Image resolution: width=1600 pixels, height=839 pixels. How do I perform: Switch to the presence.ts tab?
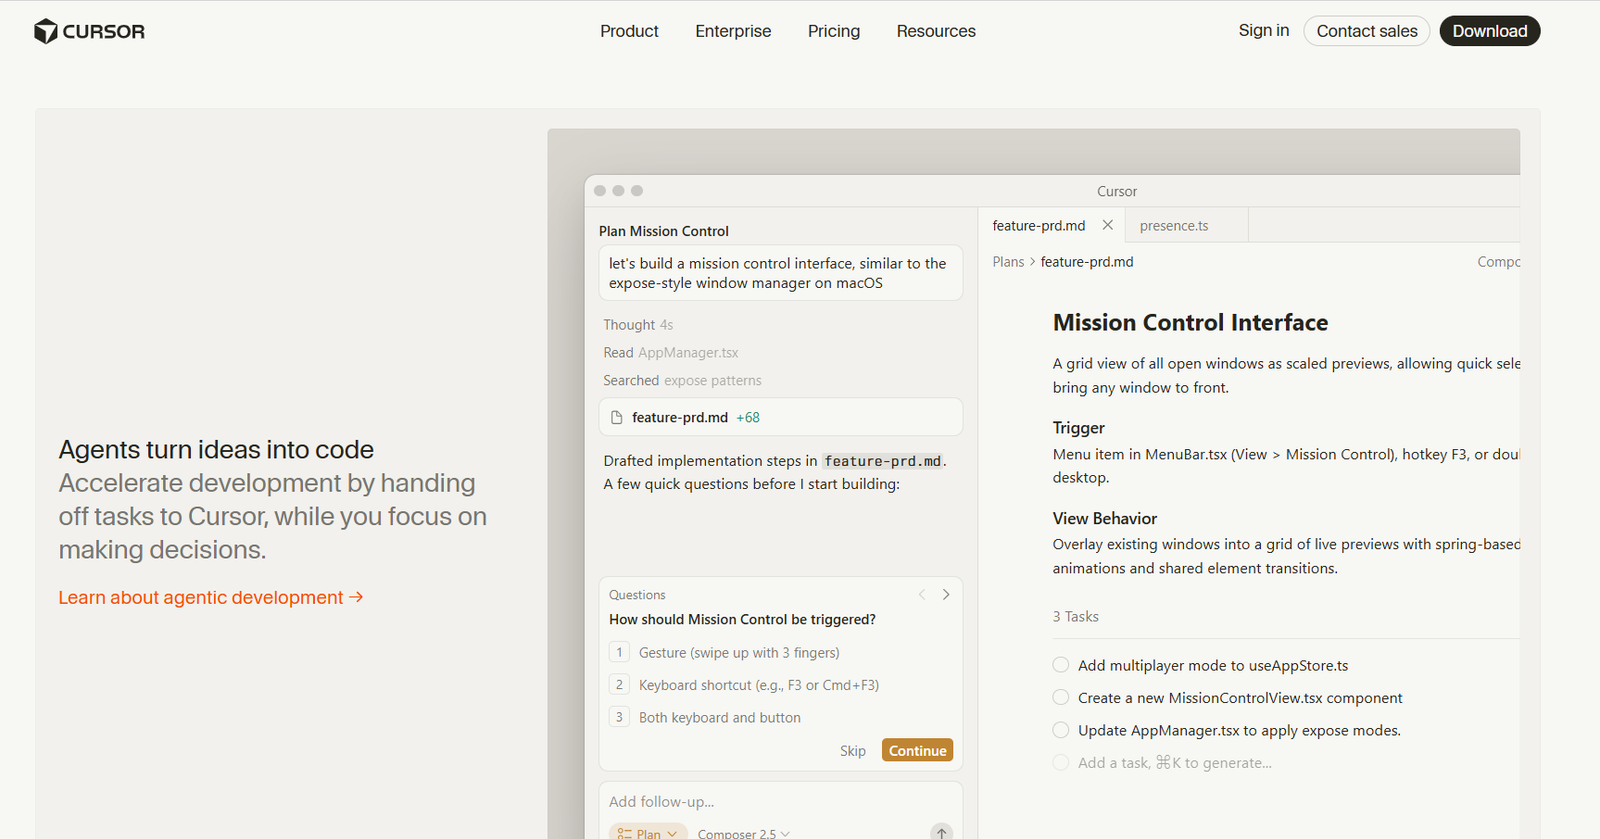pos(1174,226)
